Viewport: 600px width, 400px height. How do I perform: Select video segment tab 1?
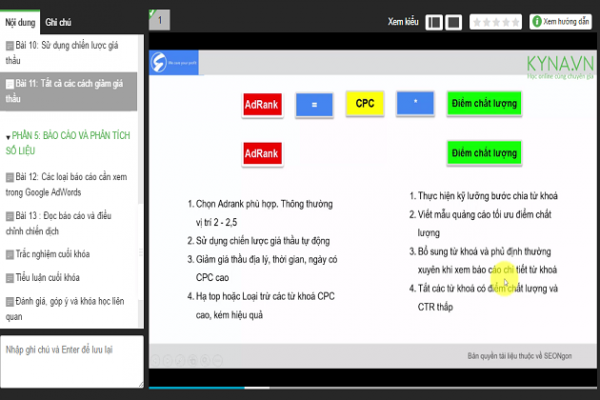(x=161, y=19)
